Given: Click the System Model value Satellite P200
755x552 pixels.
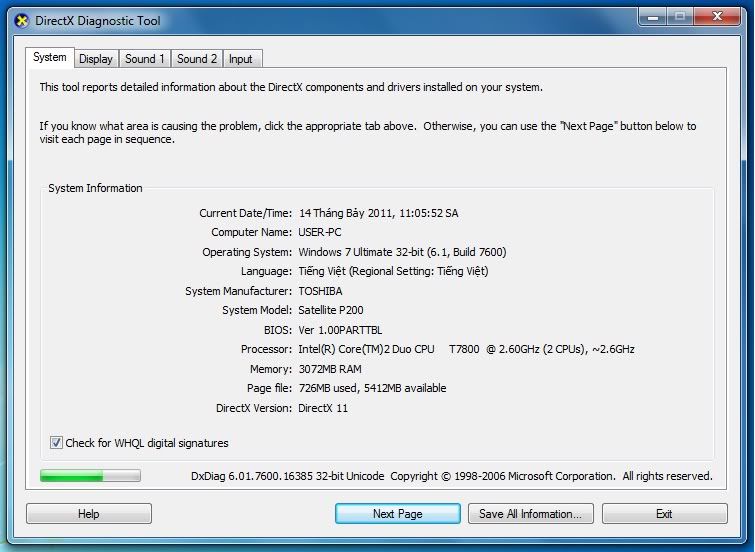Looking at the screenshot, I should 331,310.
